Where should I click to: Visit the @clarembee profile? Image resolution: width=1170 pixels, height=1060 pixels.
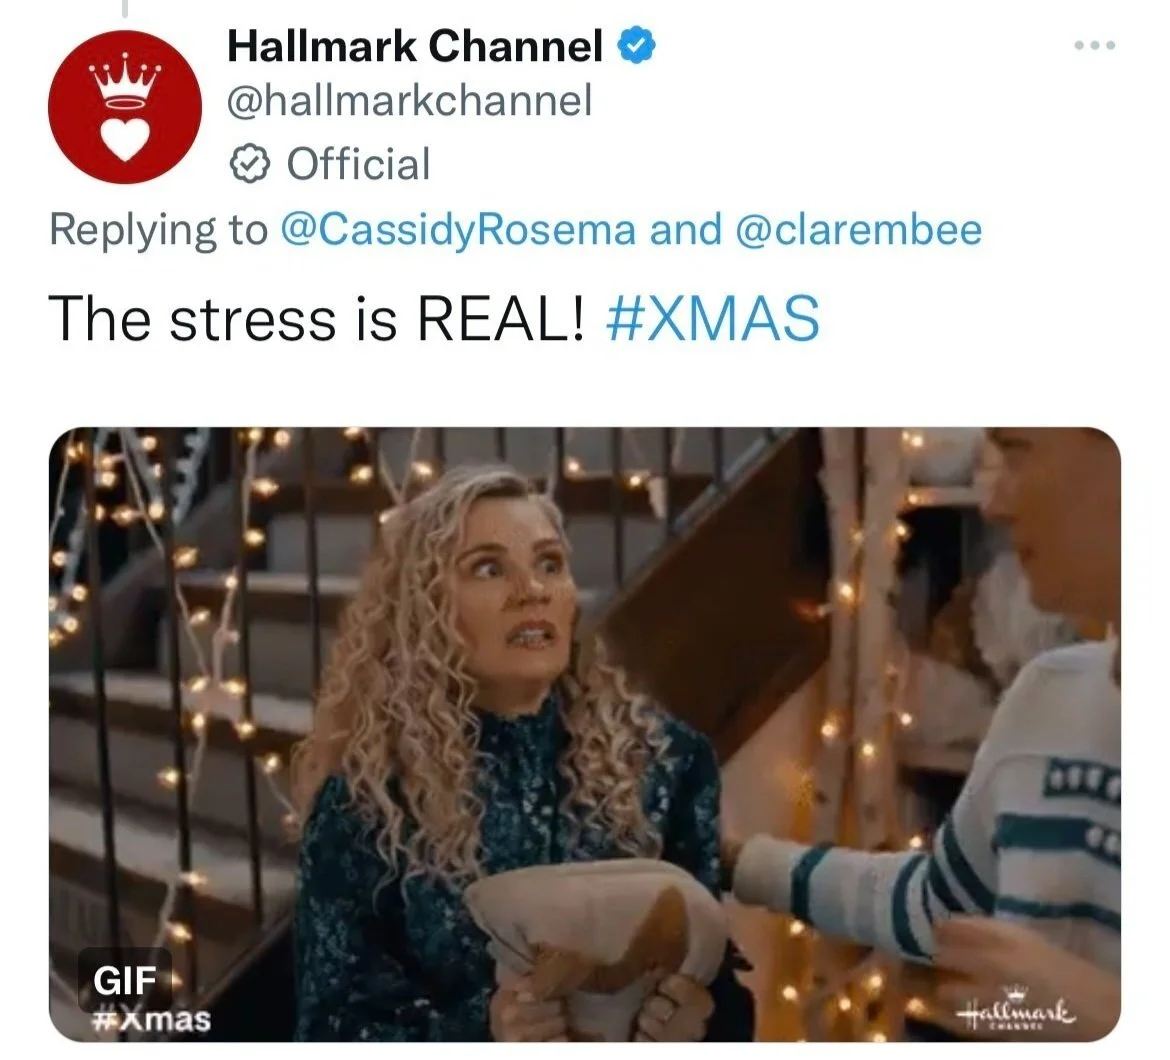point(859,229)
